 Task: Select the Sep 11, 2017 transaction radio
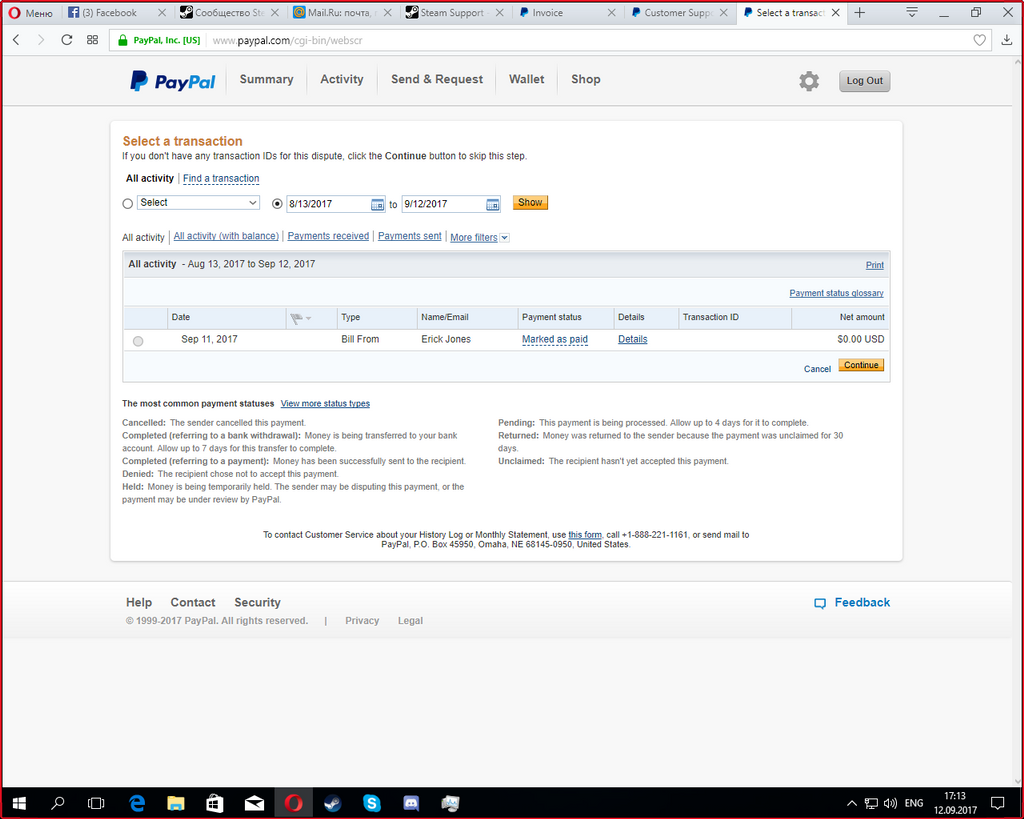[x=138, y=341]
